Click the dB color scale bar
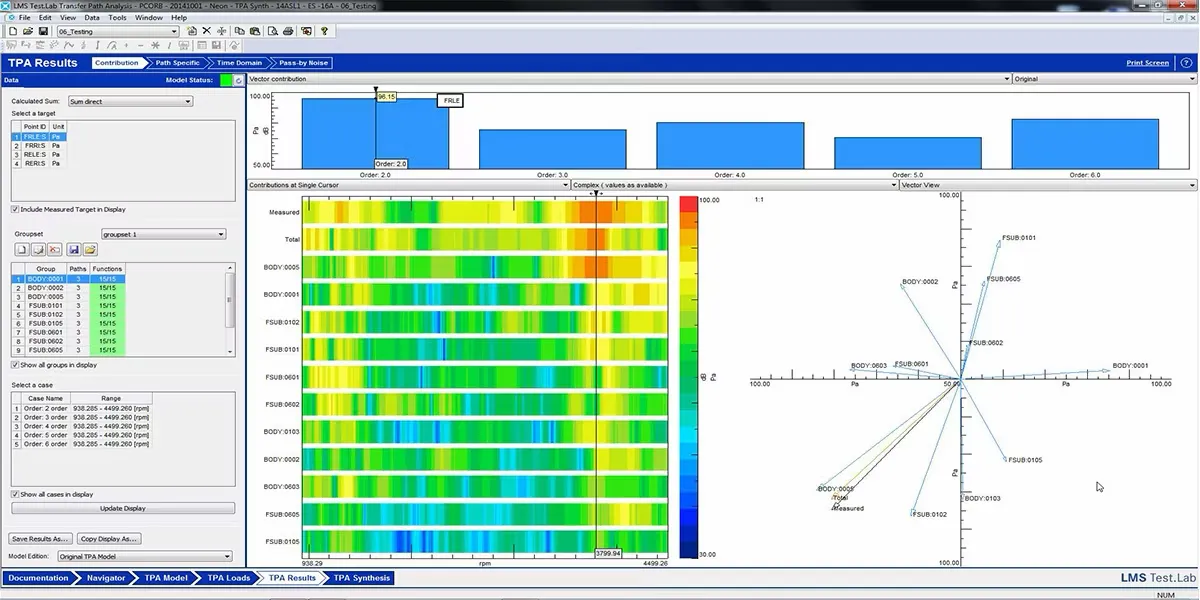The width and height of the screenshot is (1200, 600). (689, 376)
